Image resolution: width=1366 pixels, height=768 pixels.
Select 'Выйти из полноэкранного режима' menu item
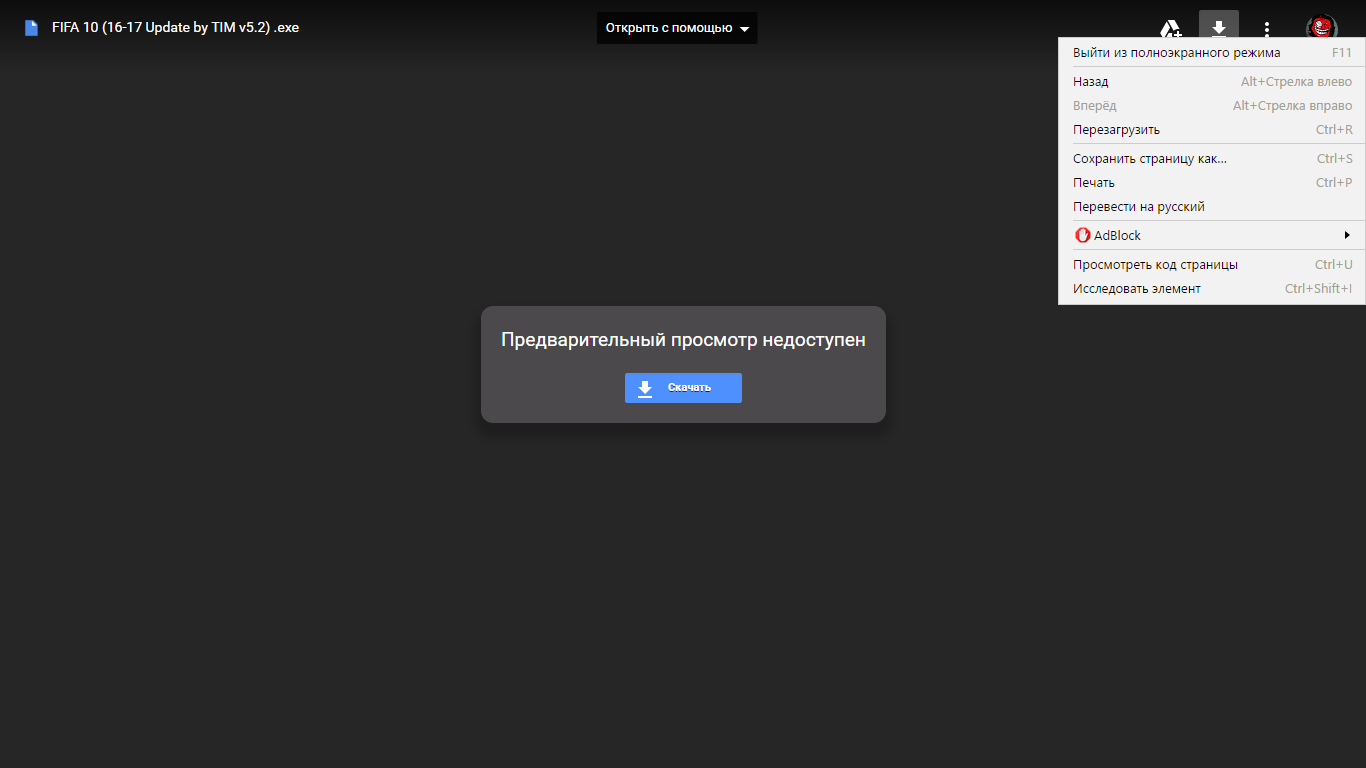pyautogui.click(x=1212, y=53)
